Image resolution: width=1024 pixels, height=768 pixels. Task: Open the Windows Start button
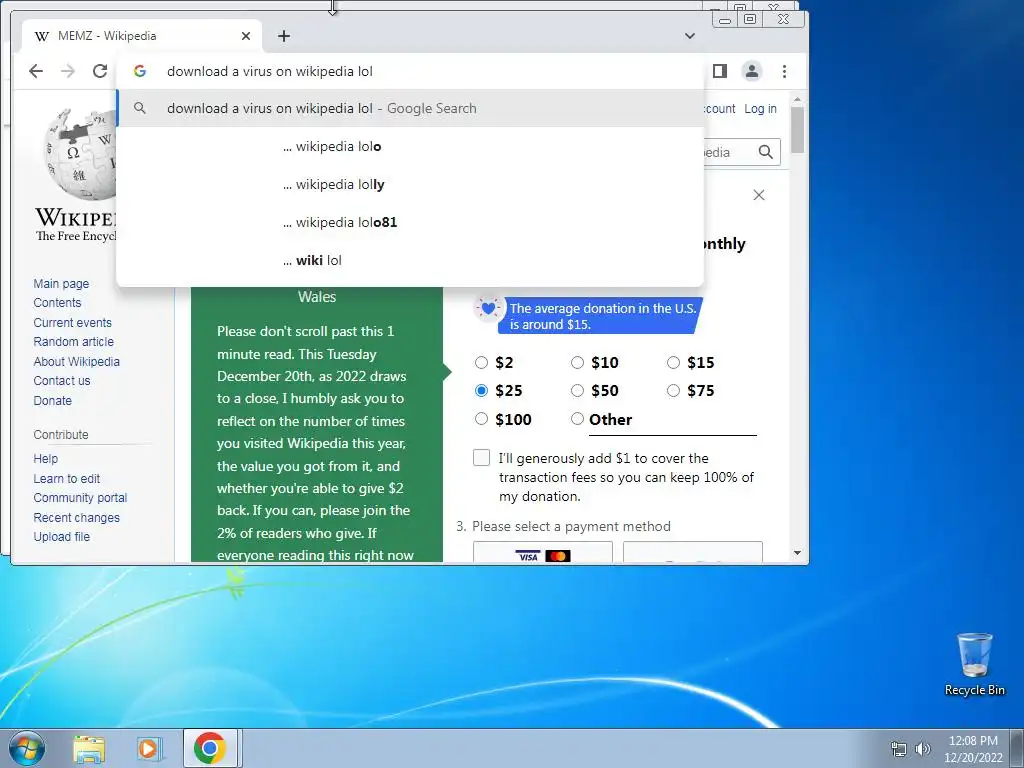[x=27, y=748]
